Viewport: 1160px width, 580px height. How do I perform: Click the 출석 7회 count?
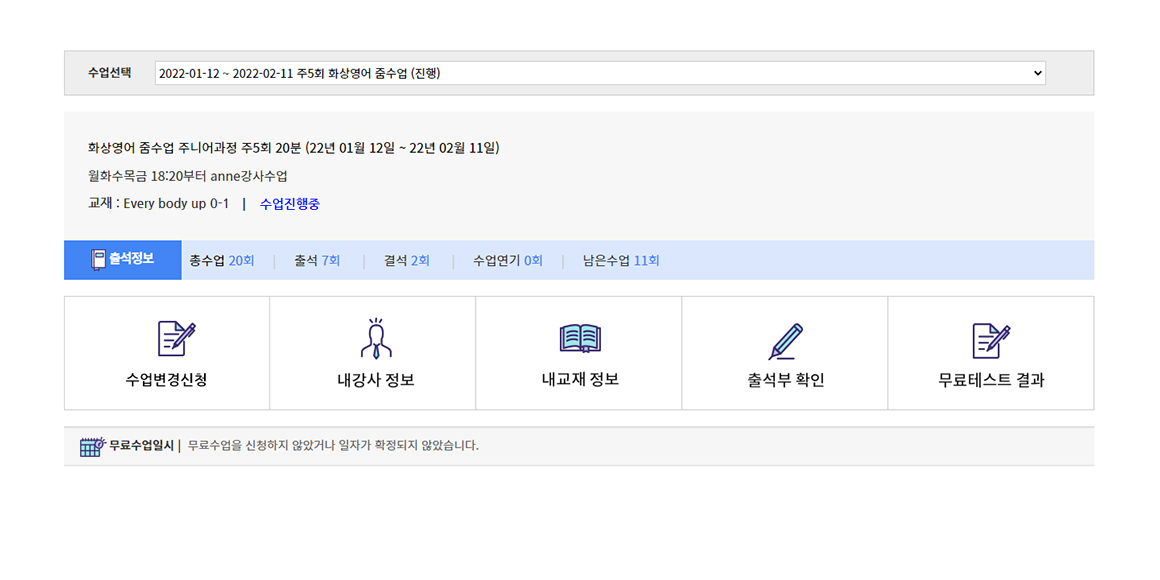pos(331,260)
